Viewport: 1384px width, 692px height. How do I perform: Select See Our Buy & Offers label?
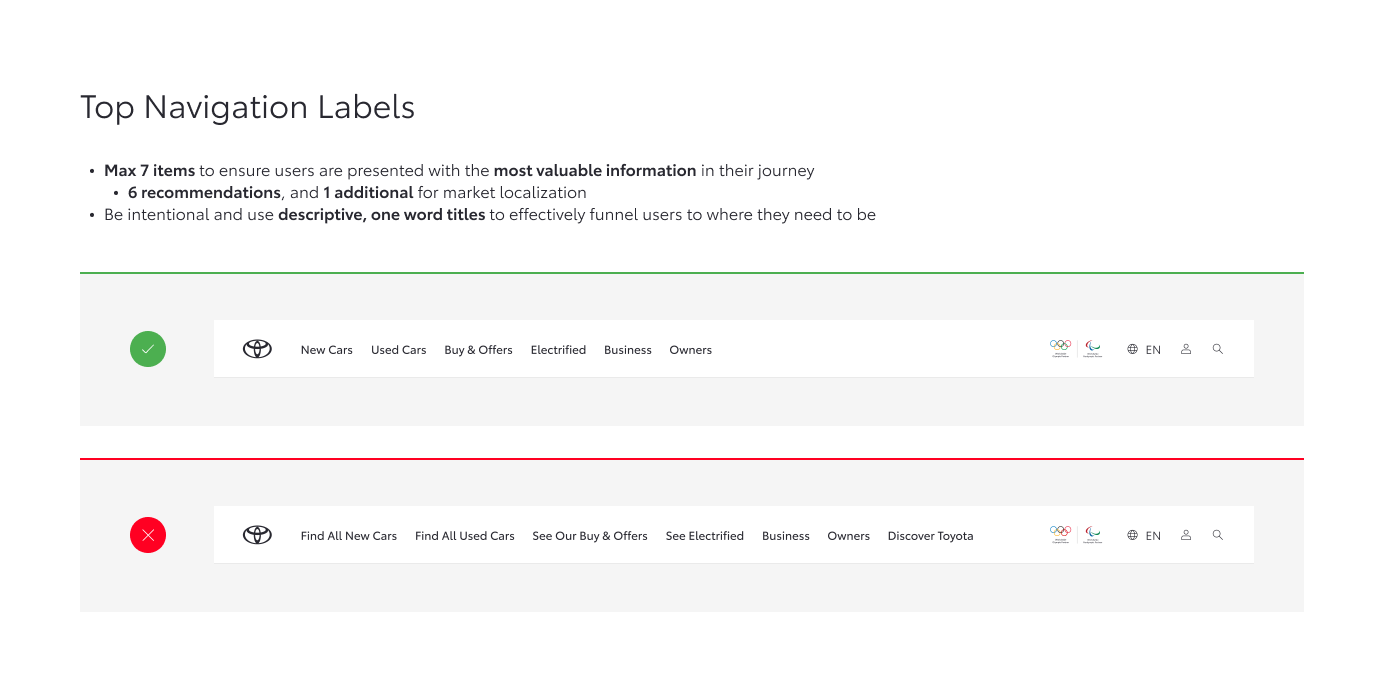[x=589, y=536]
